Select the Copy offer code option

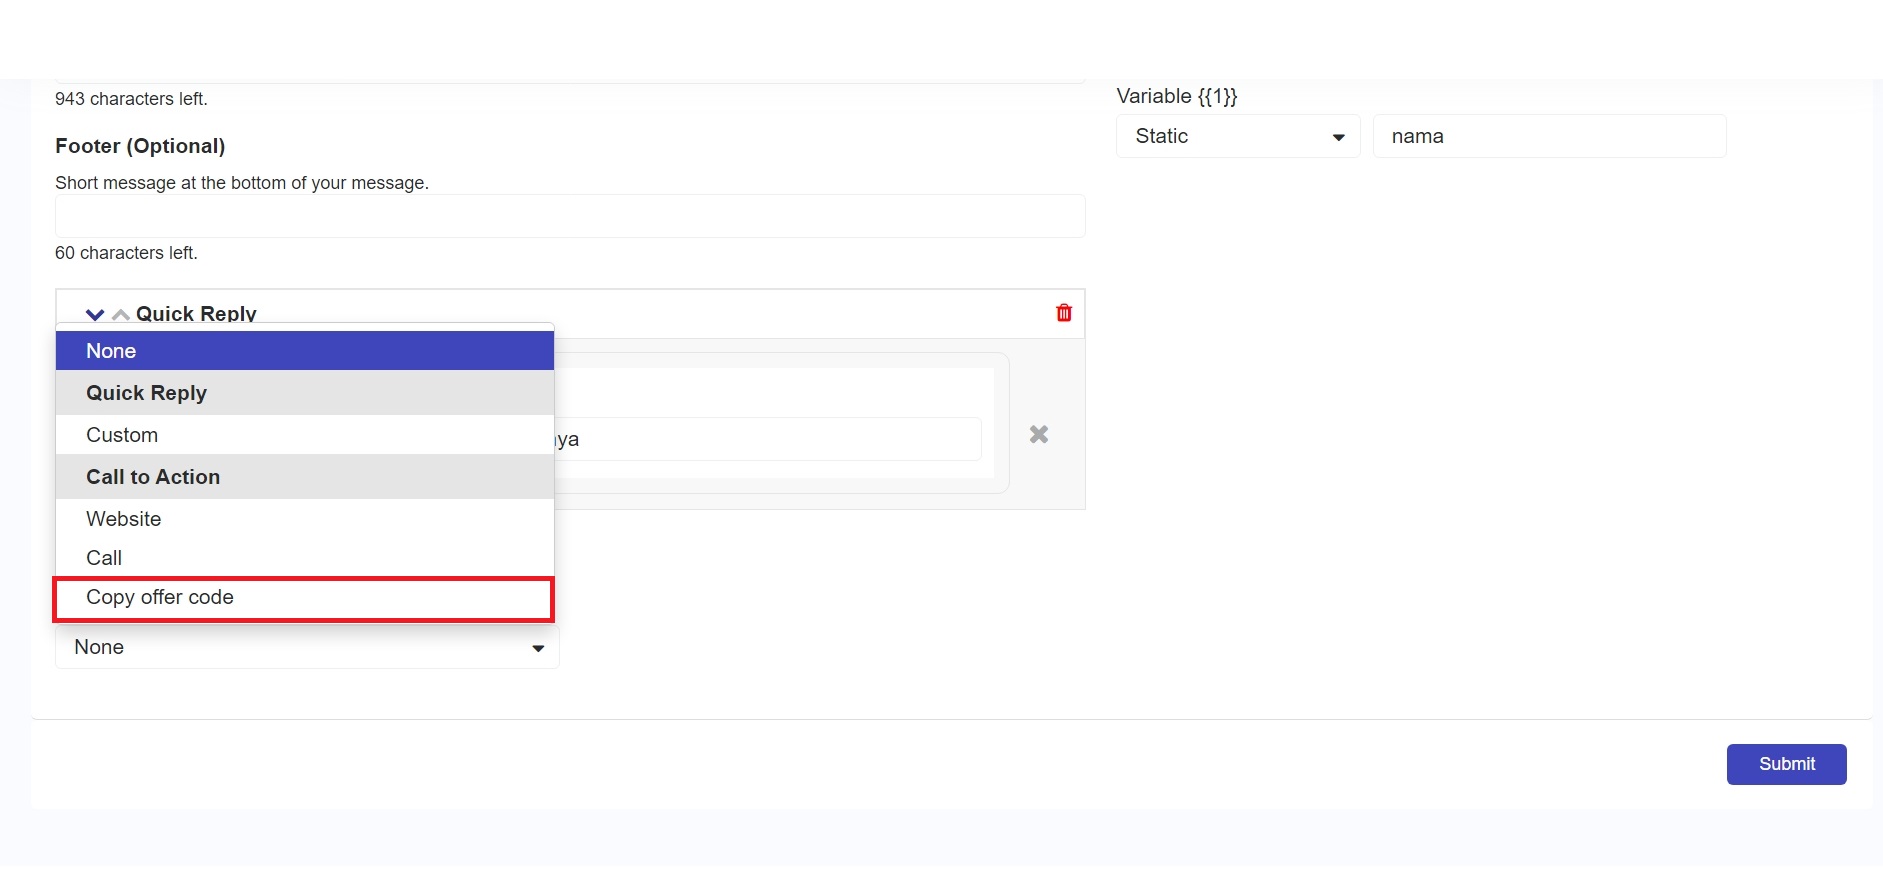pyautogui.click(x=303, y=598)
